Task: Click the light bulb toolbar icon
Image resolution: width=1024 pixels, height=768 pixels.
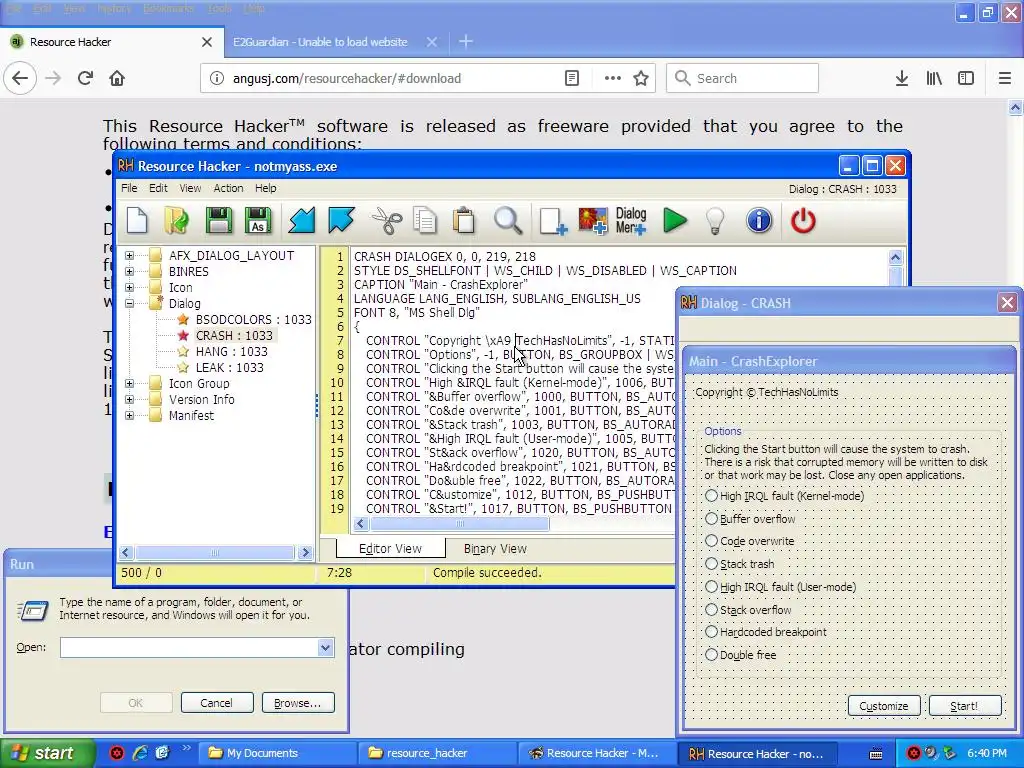Action: tap(716, 220)
